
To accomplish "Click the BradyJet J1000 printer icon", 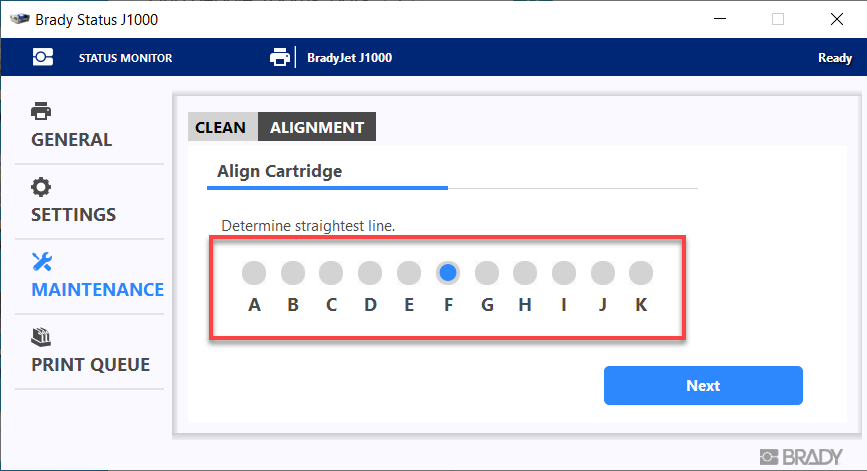I will point(280,58).
